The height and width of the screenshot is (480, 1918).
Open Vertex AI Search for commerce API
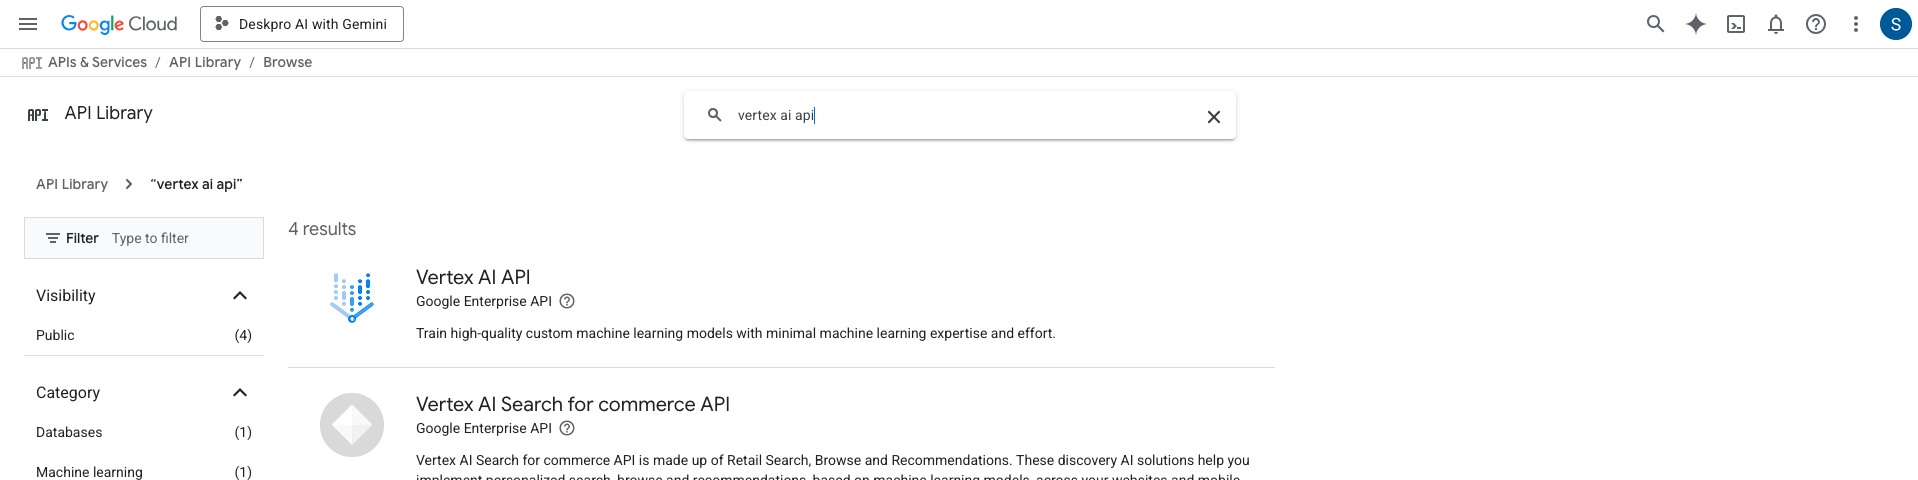point(572,404)
